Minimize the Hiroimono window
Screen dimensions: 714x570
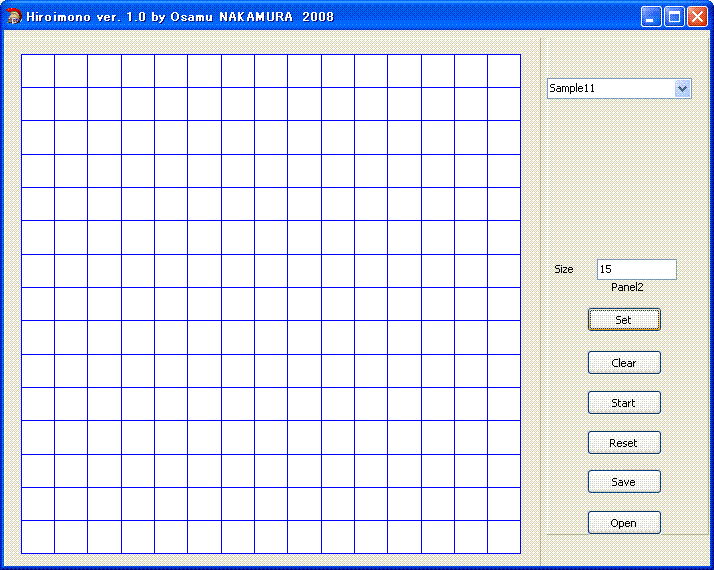click(651, 17)
